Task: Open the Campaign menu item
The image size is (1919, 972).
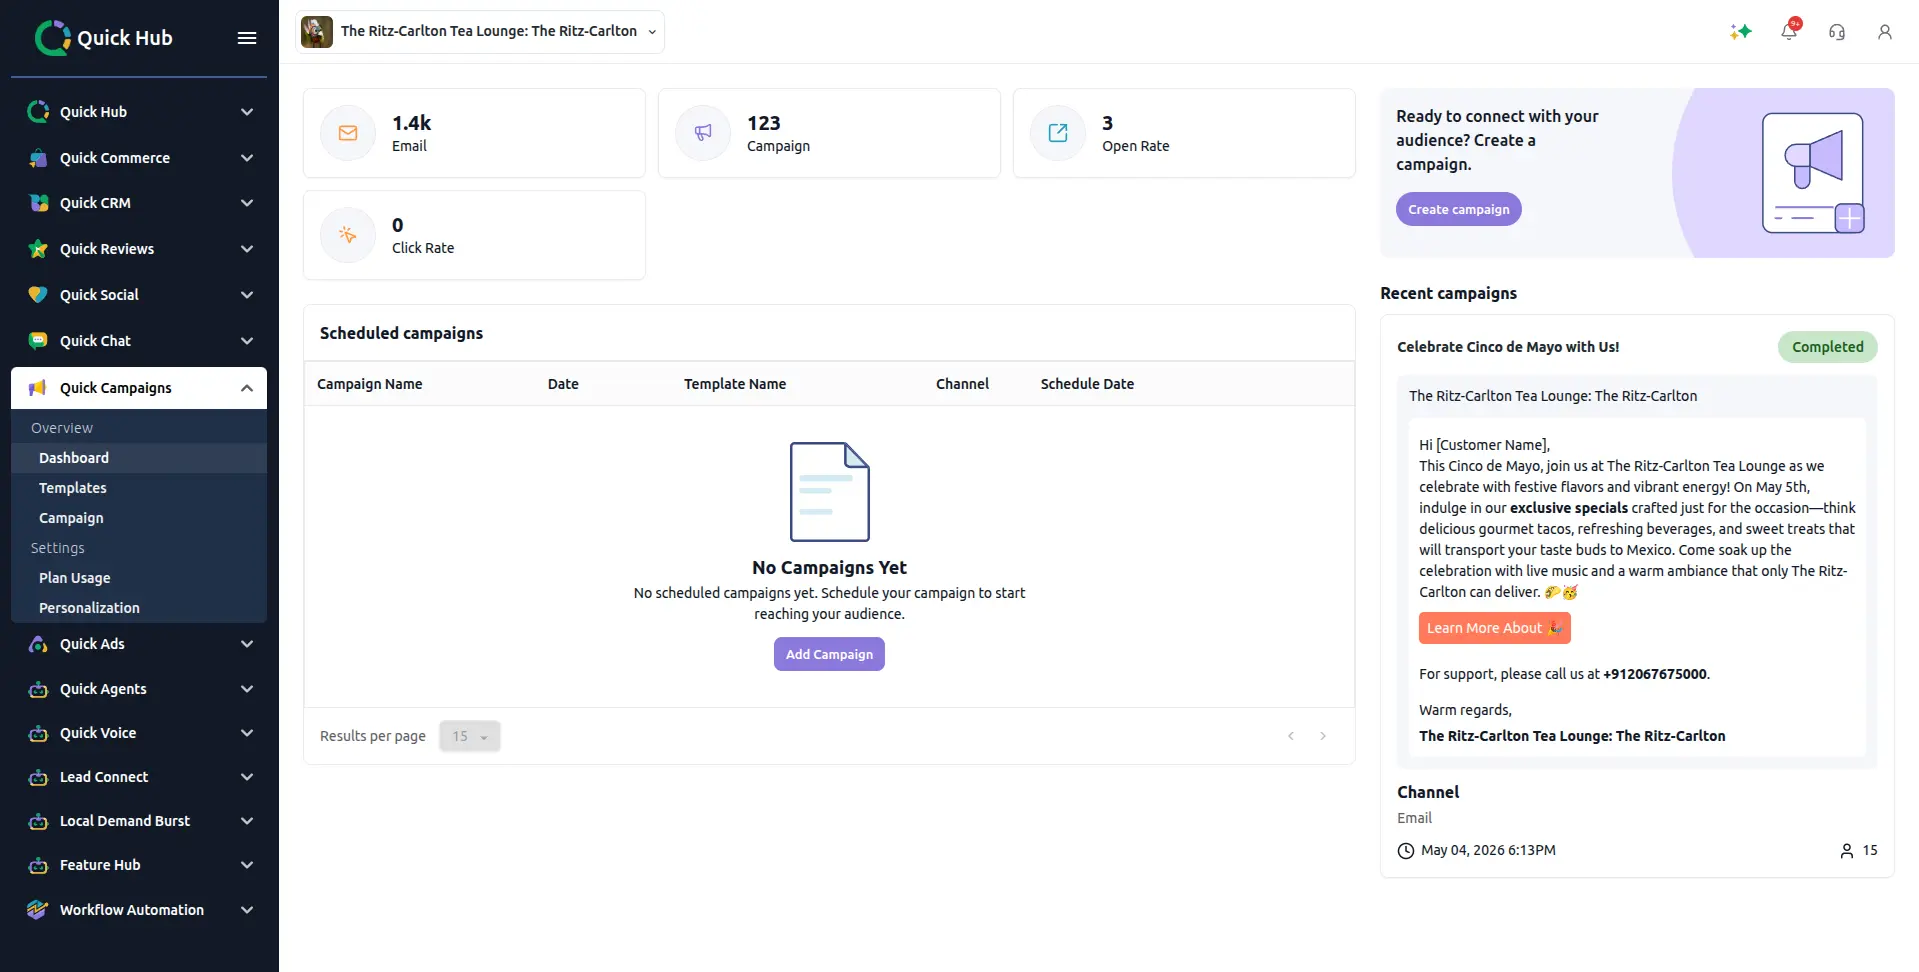Action: (139, 518)
